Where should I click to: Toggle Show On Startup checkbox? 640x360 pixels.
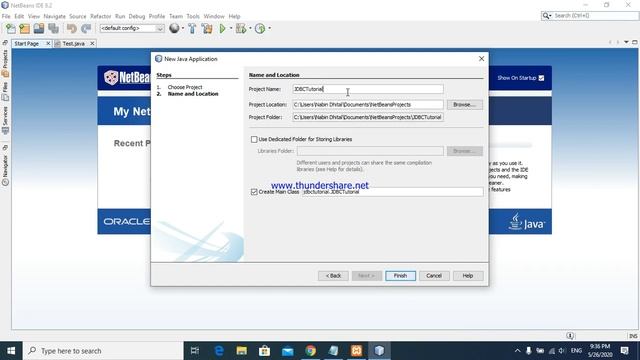541,78
